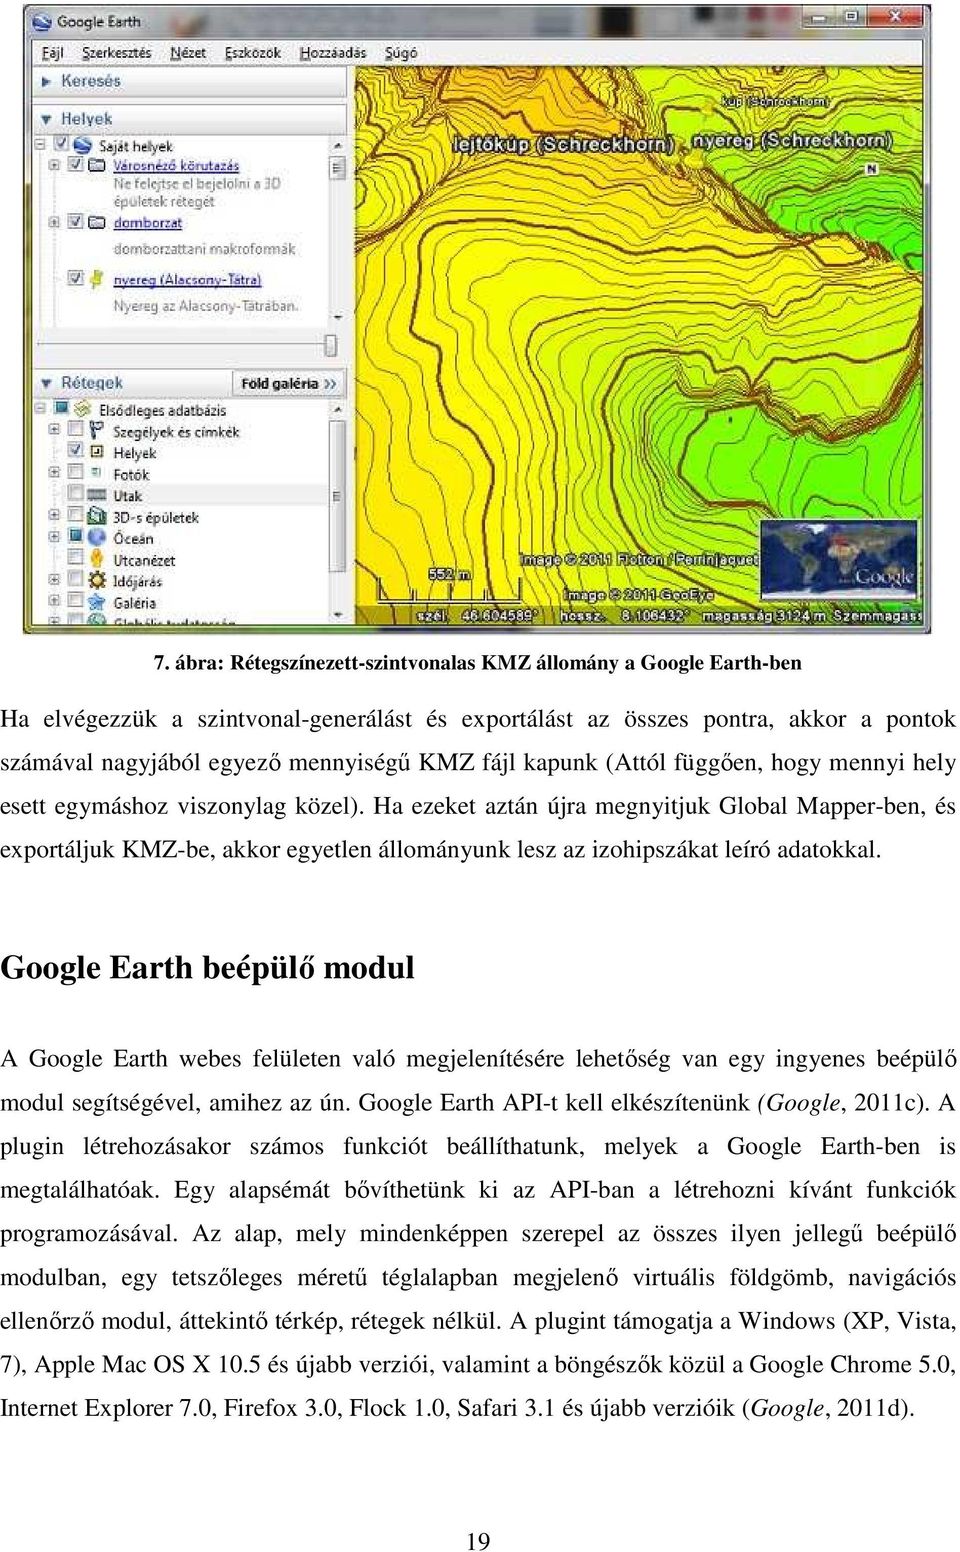This screenshot has height=1552, width=960.
Task: Click the Places list scrollbar down arrow
Action: (x=338, y=315)
